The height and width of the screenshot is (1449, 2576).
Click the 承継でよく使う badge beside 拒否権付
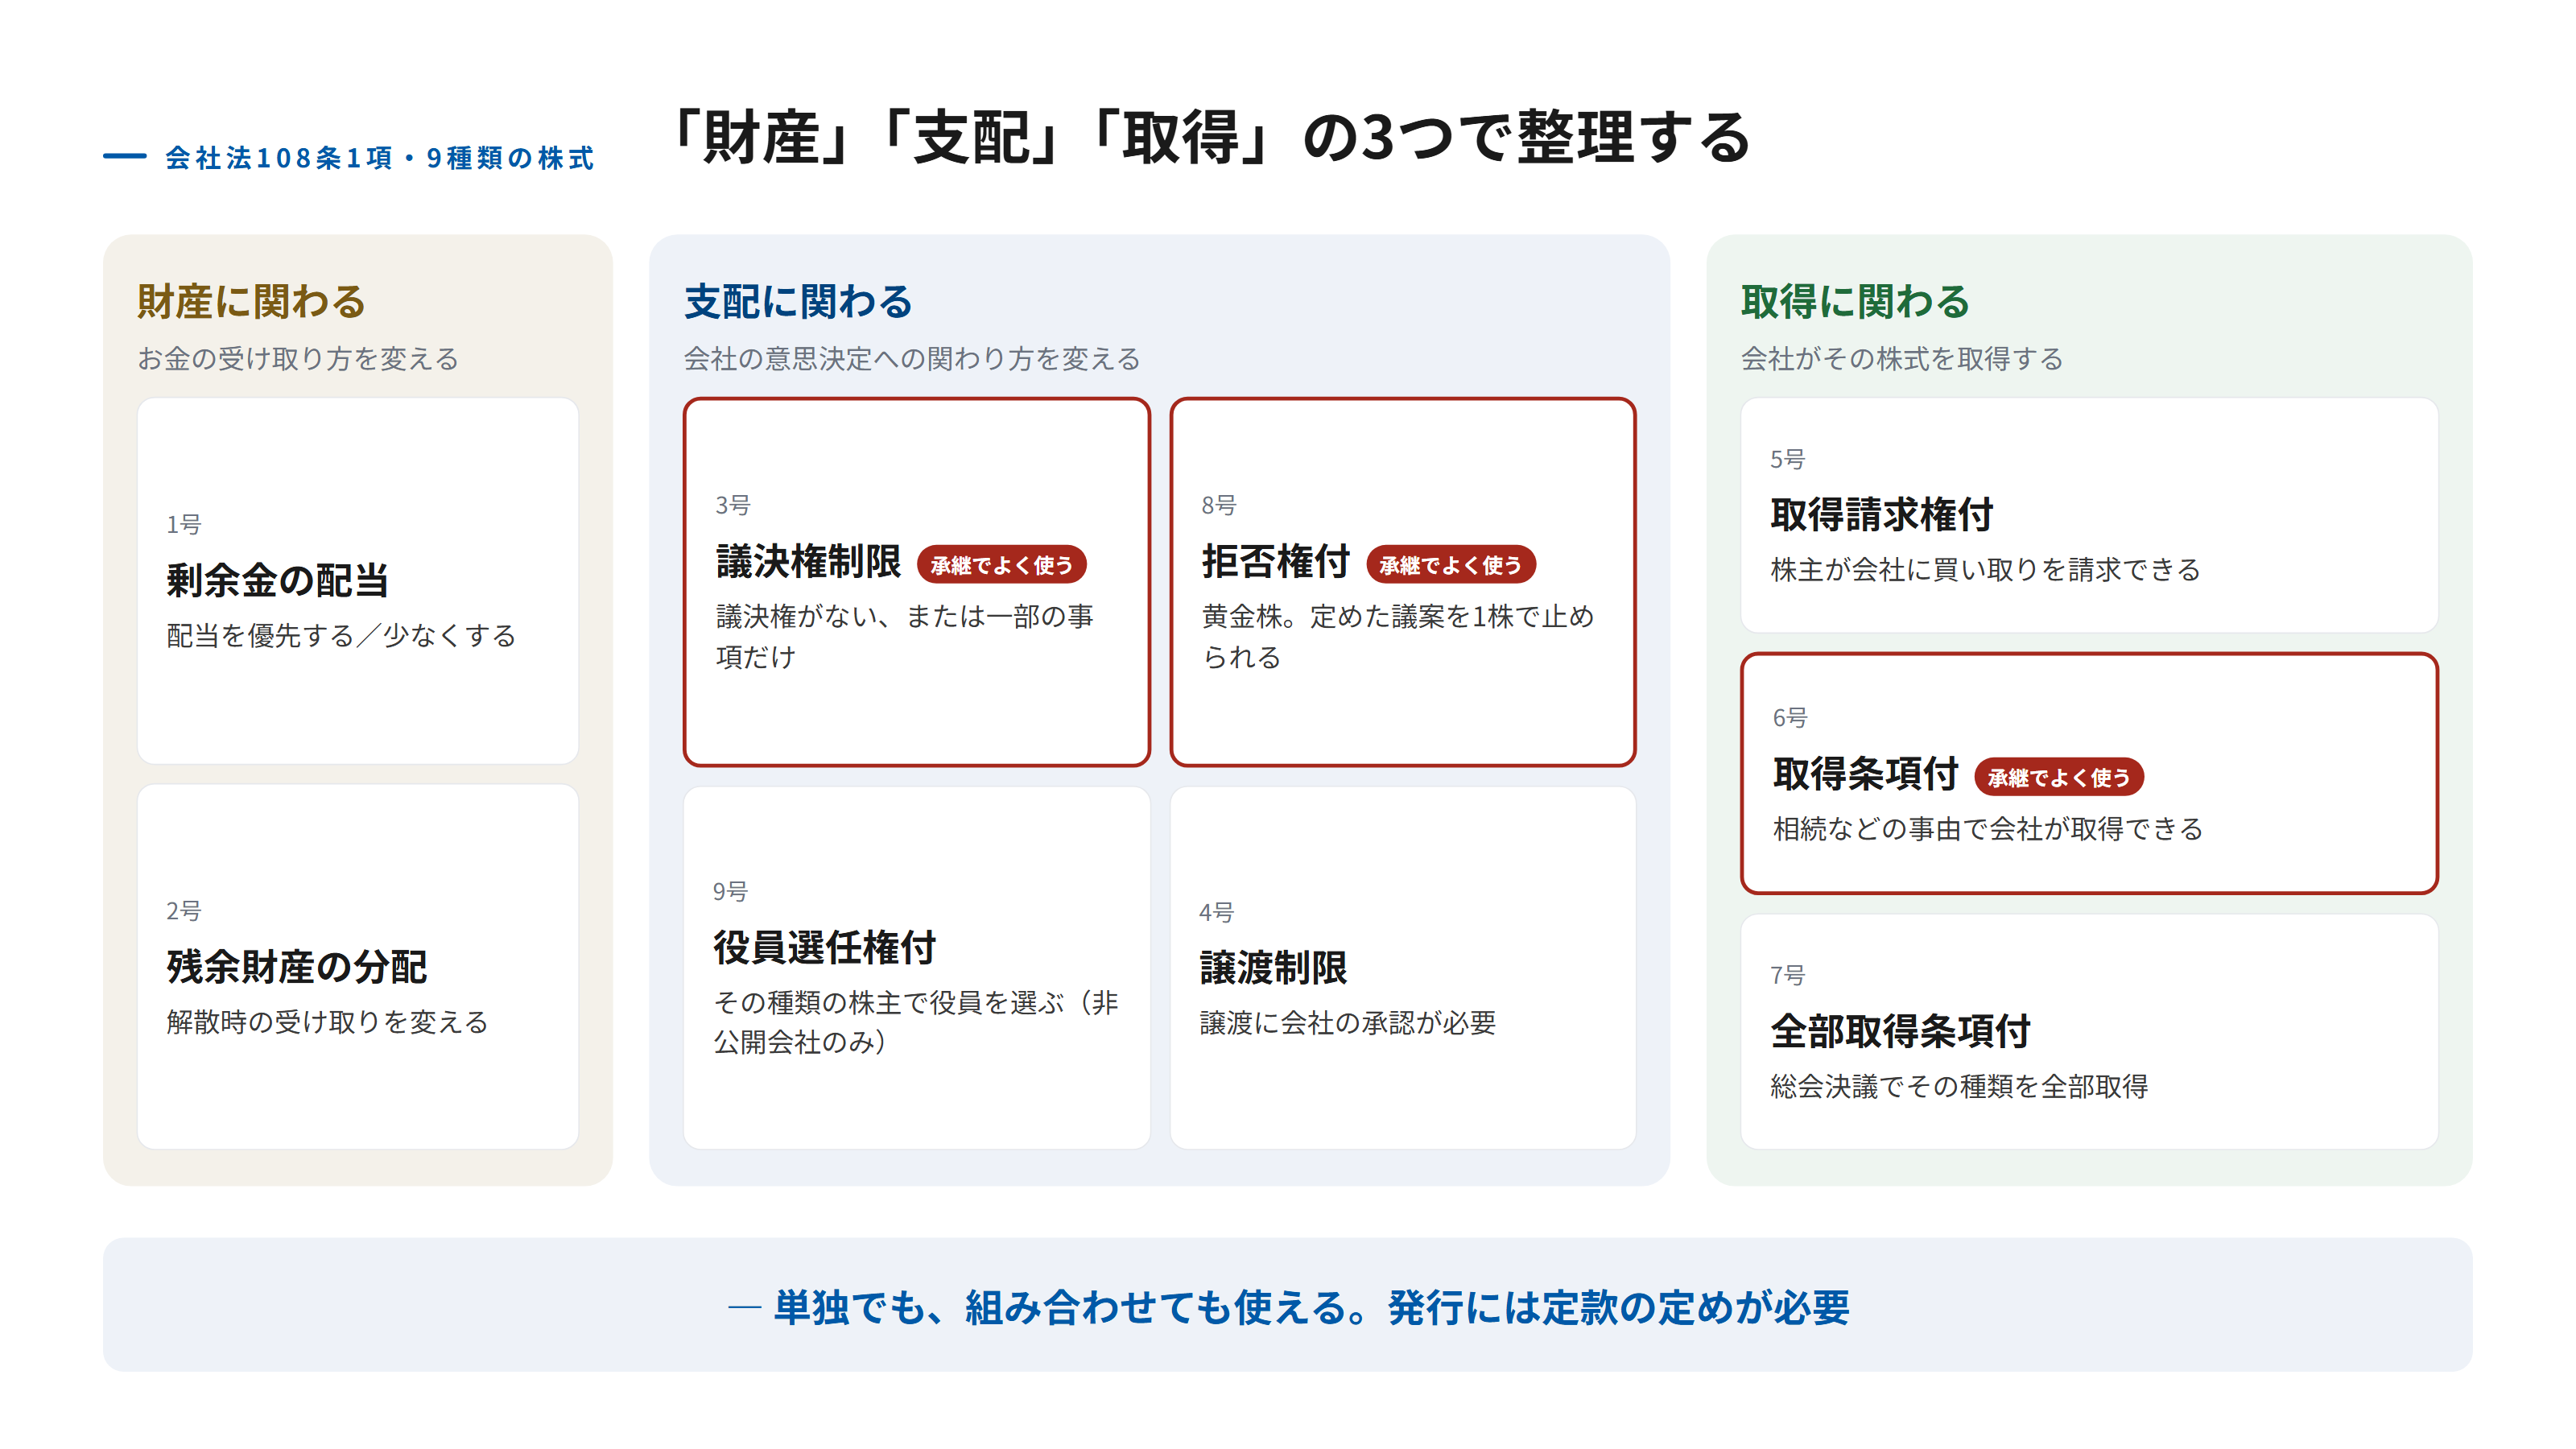(1450, 565)
